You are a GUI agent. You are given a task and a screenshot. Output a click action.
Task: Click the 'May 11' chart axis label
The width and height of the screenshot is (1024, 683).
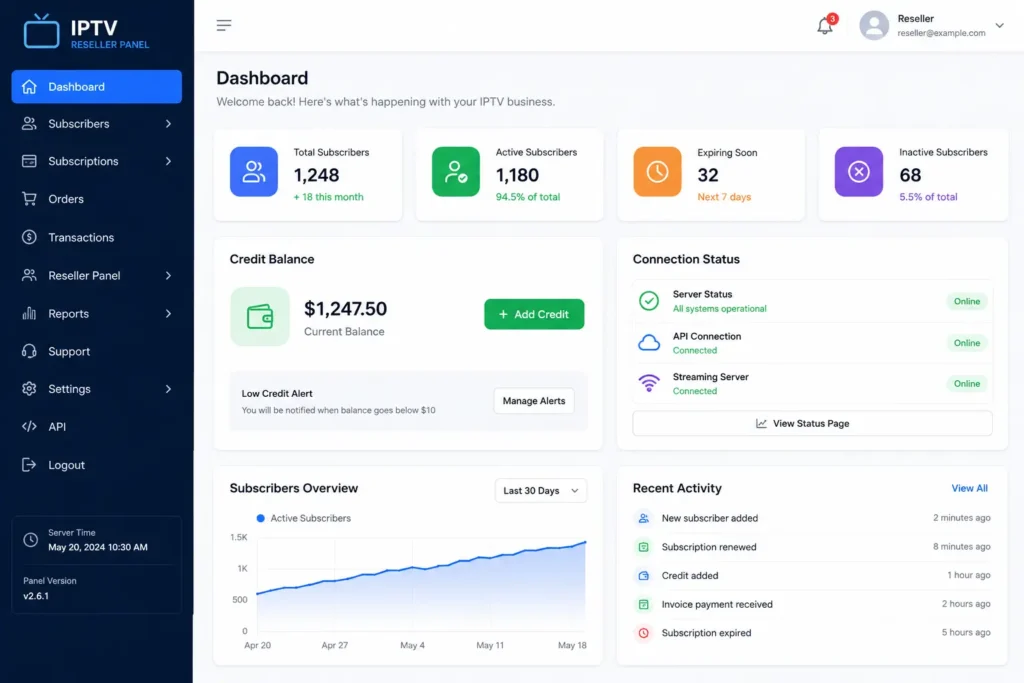(x=490, y=645)
